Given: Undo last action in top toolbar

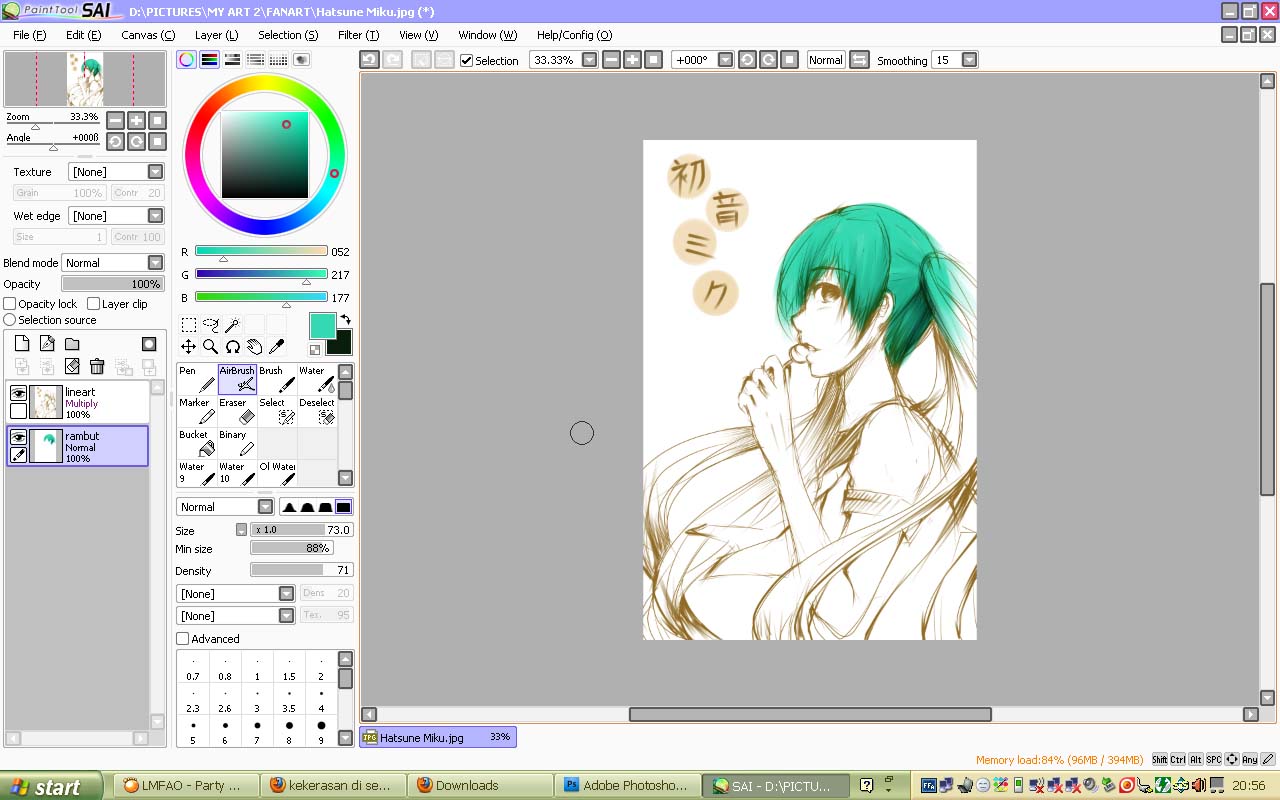Looking at the screenshot, I should [x=369, y=60].
